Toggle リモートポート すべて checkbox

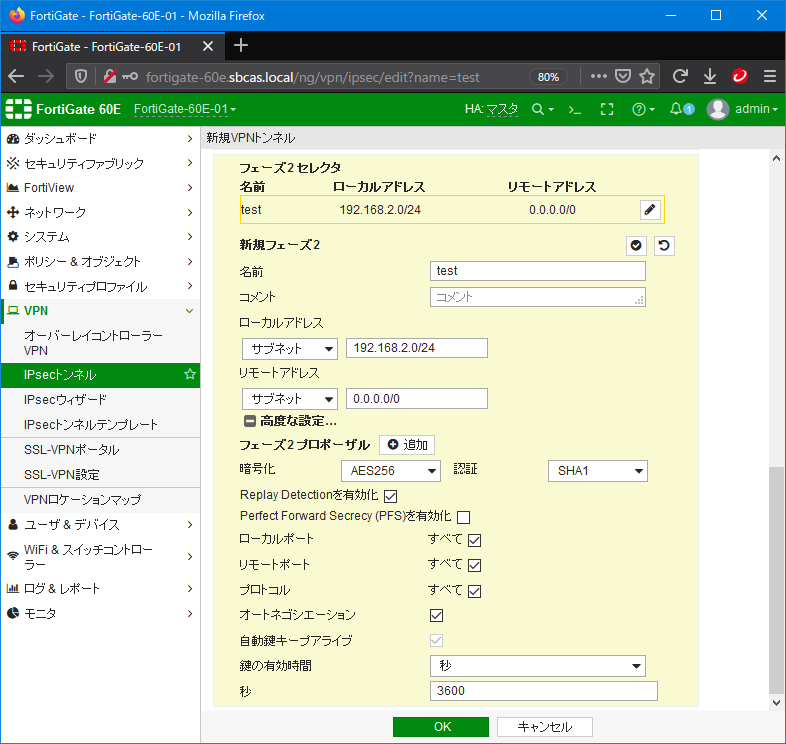tap(474, 566)
